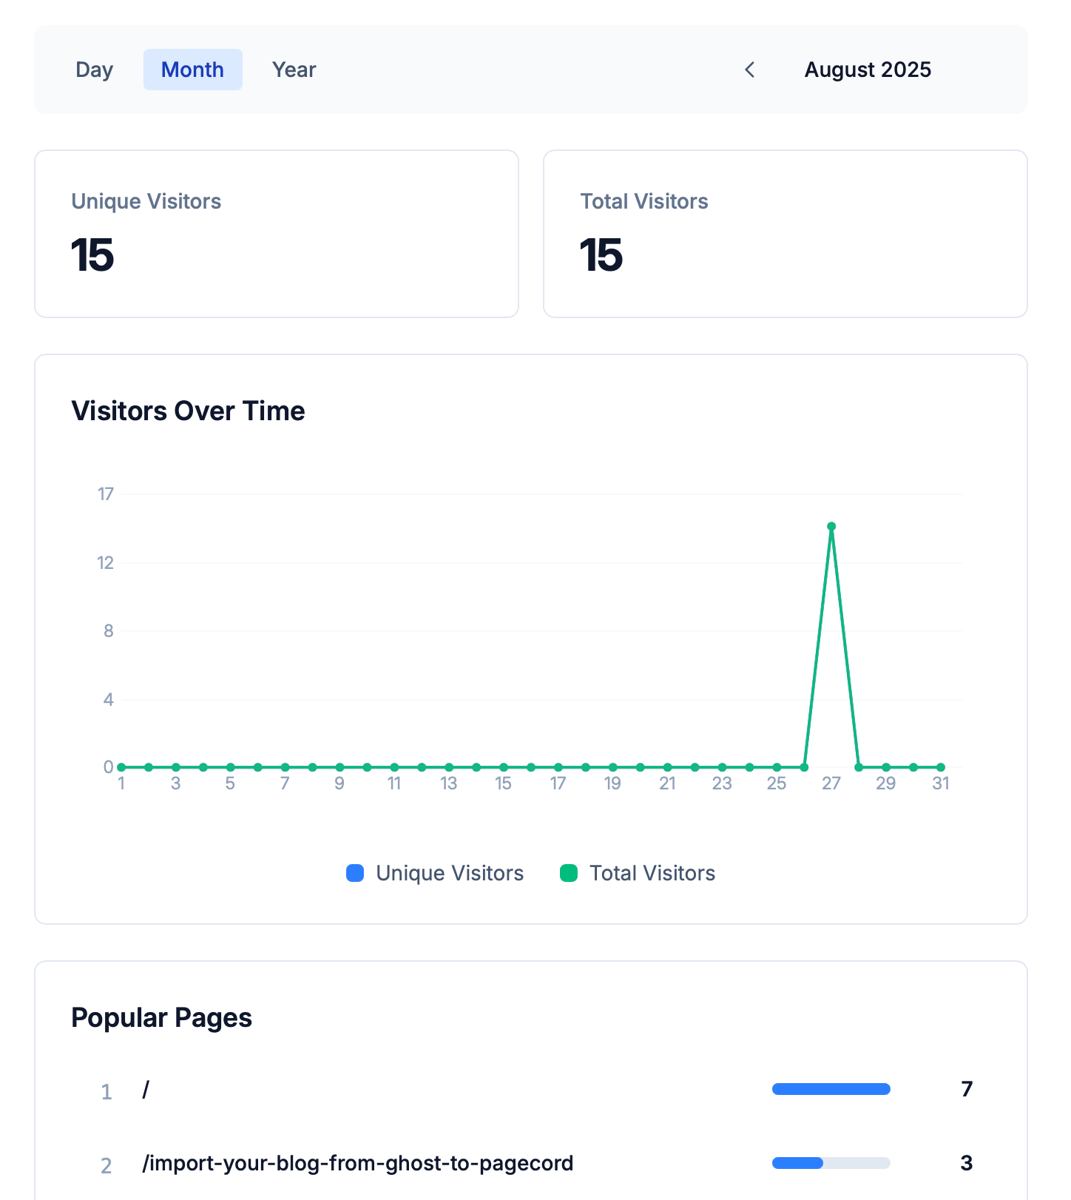
Task: Open the "/" home page entry
Action: tap(146, 1090)
